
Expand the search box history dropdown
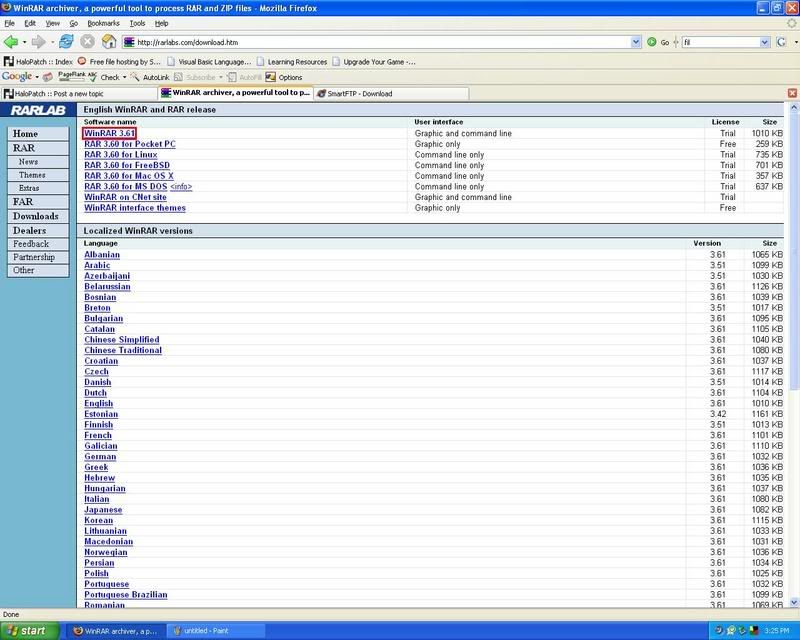764,42
